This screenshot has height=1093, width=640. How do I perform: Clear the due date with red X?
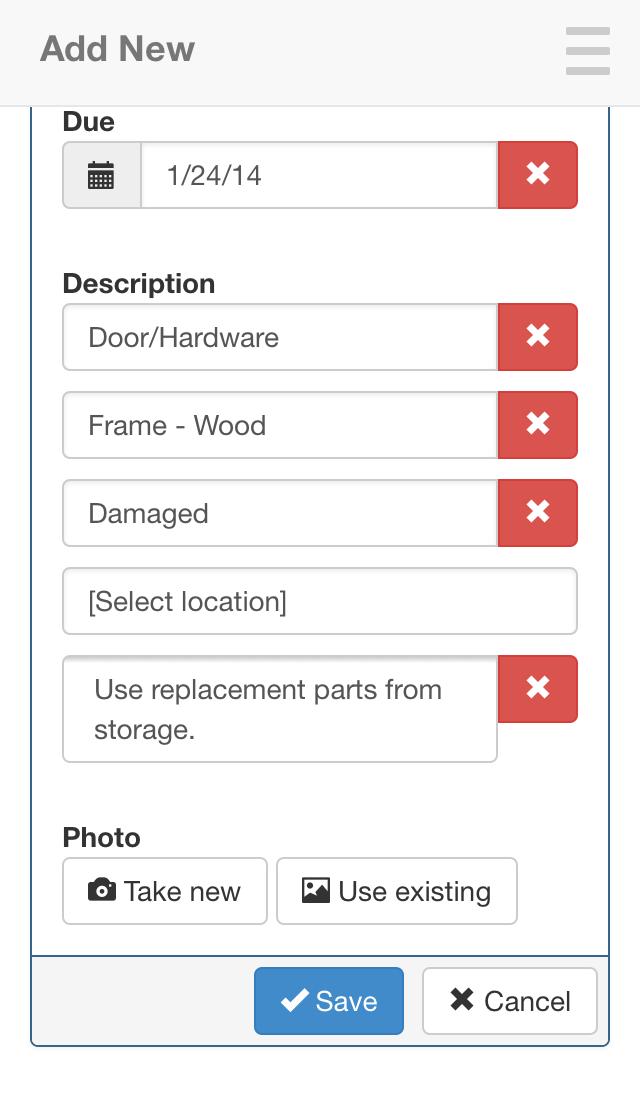coord(538,175)
